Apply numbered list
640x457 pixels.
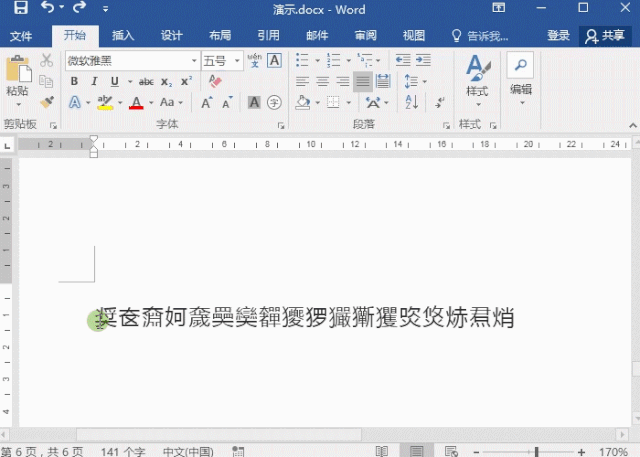pos(333,60)
